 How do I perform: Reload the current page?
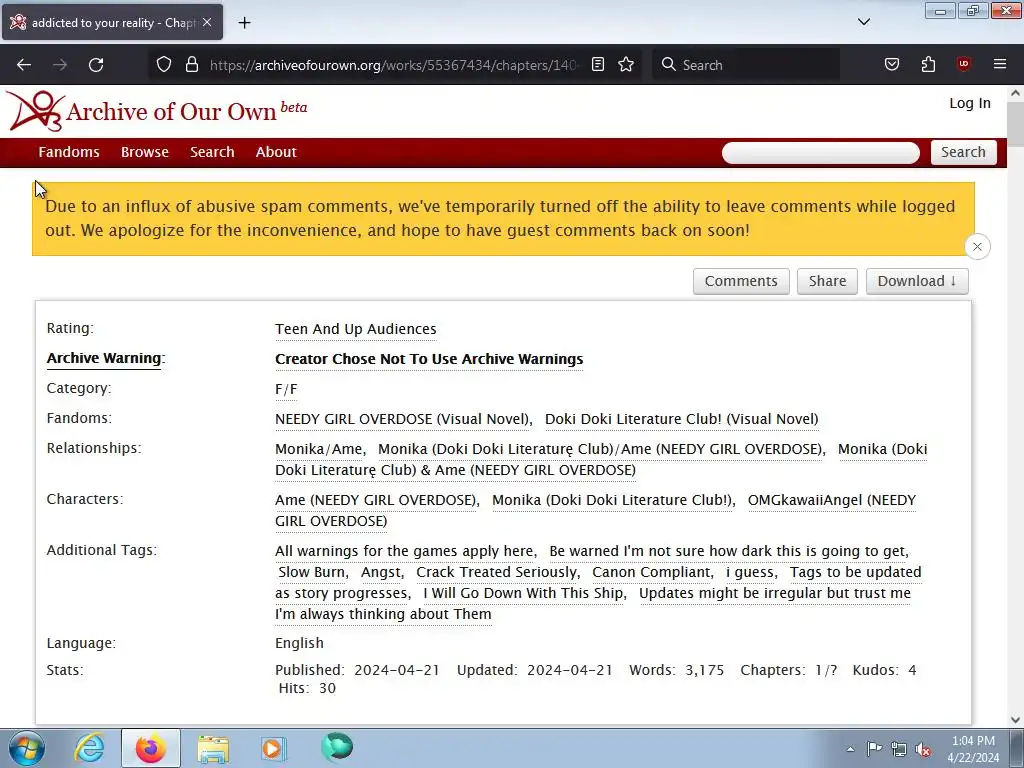(x=96, y=65)
